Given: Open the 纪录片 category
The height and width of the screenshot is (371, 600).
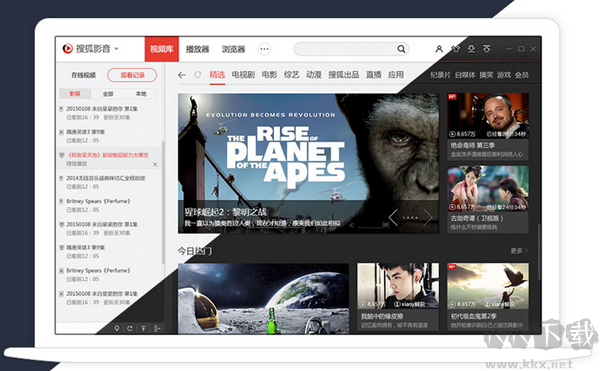Looking at the screenshot, I should 440,75.
